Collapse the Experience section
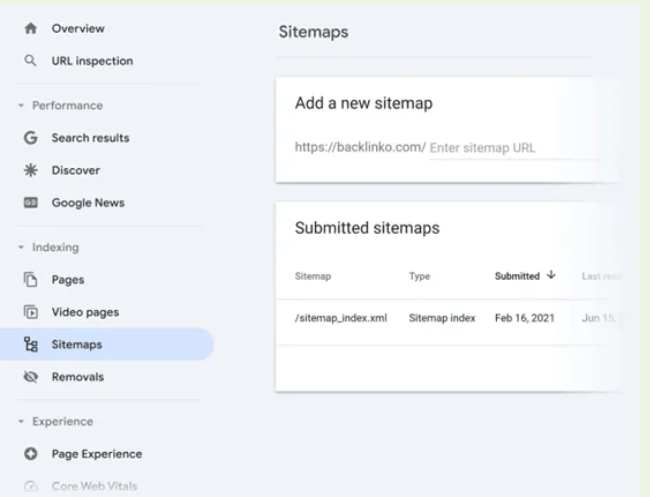Screen dimensions: 650x497 click(21, 422)
